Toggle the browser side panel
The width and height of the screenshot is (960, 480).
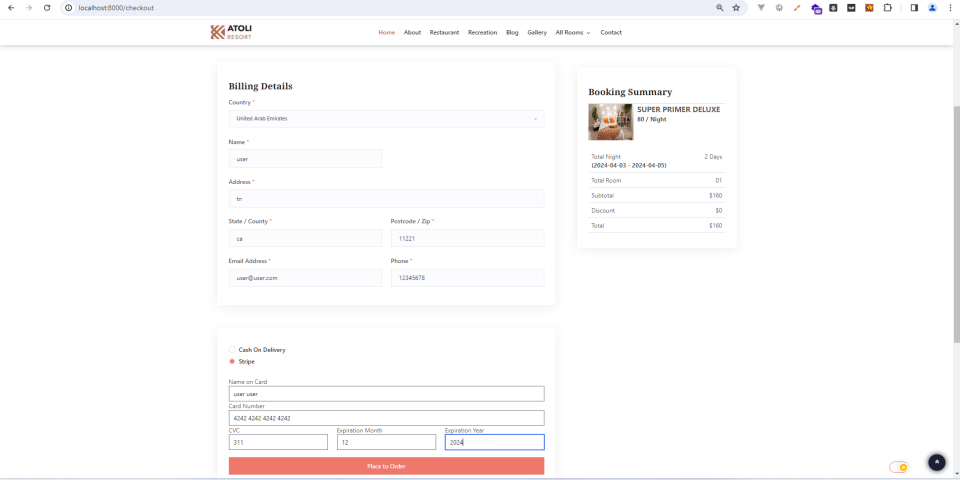pyautogui.click(x=914, y=8)
